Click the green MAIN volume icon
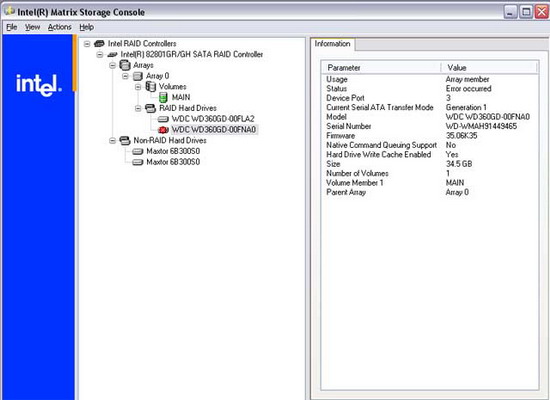 coord(163,97)
